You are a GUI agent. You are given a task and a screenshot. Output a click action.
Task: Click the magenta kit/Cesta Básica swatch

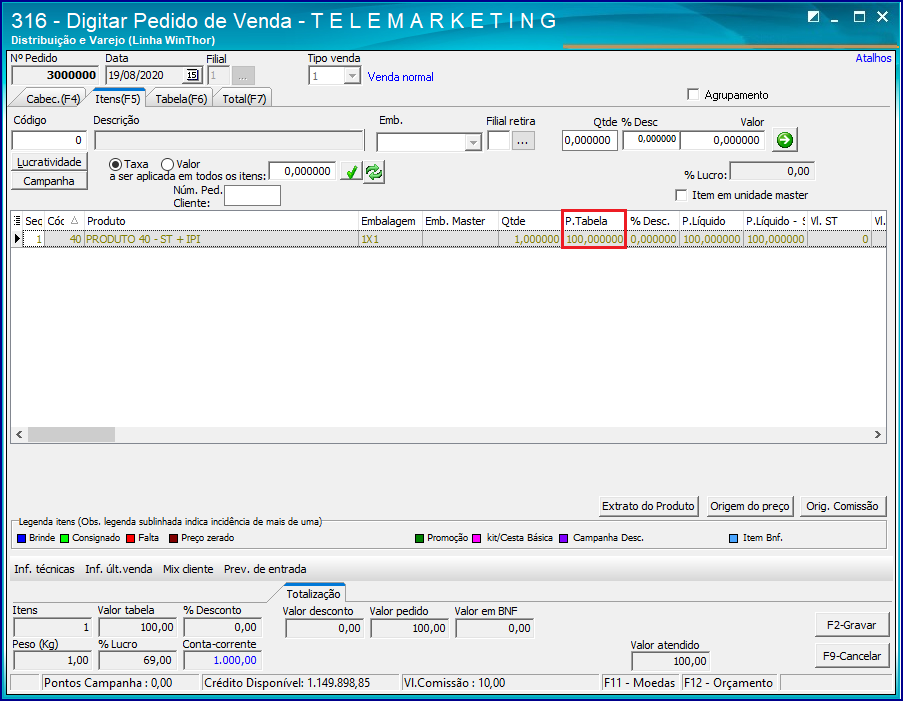[477, 539]
